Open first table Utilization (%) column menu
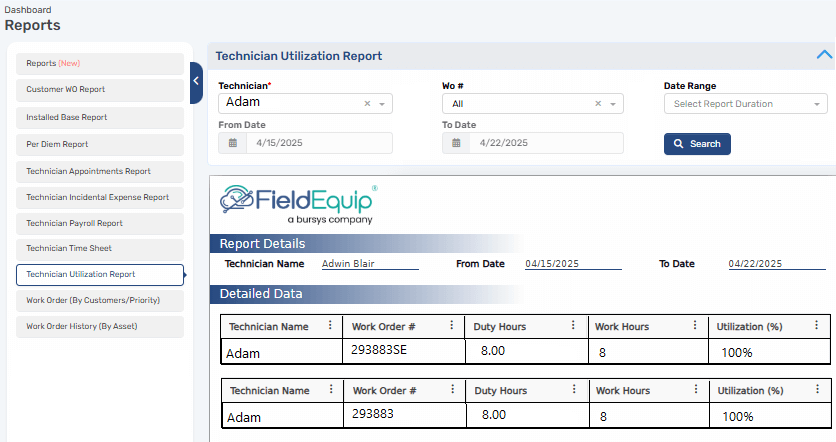The image size is (836, 442). click(x=816, y=325)
